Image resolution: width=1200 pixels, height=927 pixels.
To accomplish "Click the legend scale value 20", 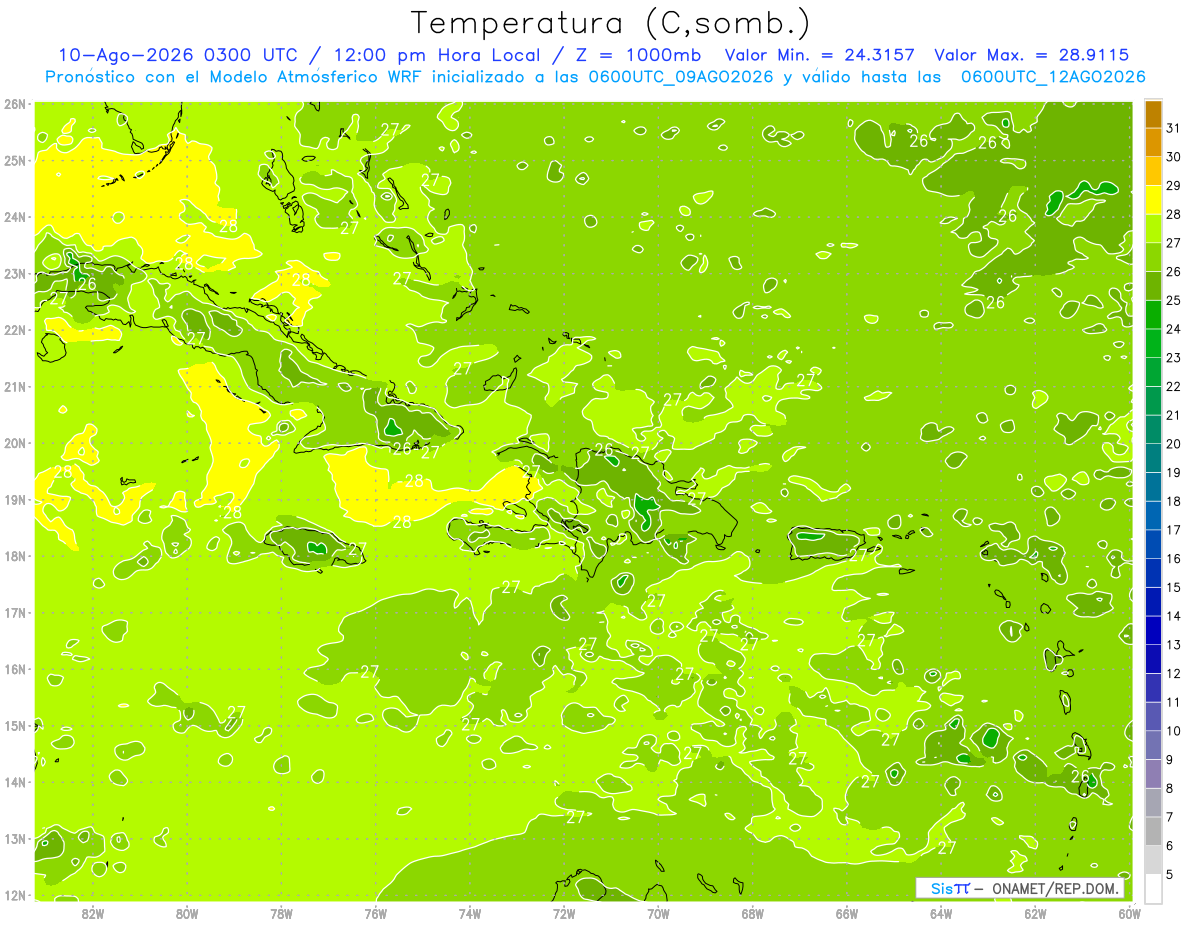I will coord(1173,444).
